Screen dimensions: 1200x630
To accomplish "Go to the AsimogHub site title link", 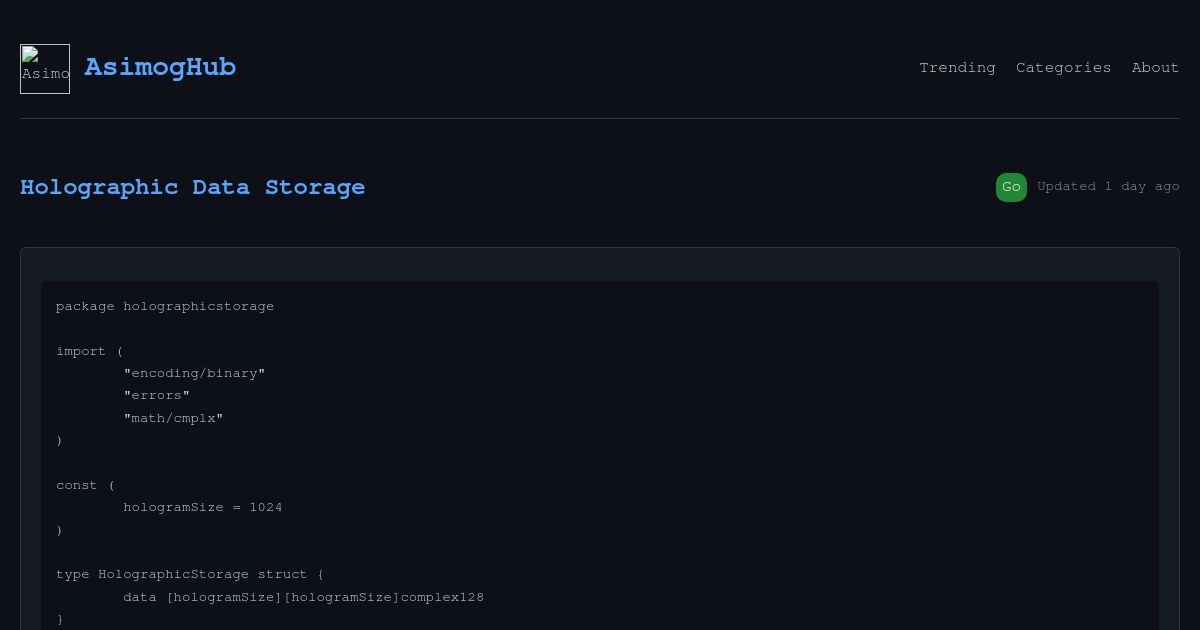I will pos(160,68).
